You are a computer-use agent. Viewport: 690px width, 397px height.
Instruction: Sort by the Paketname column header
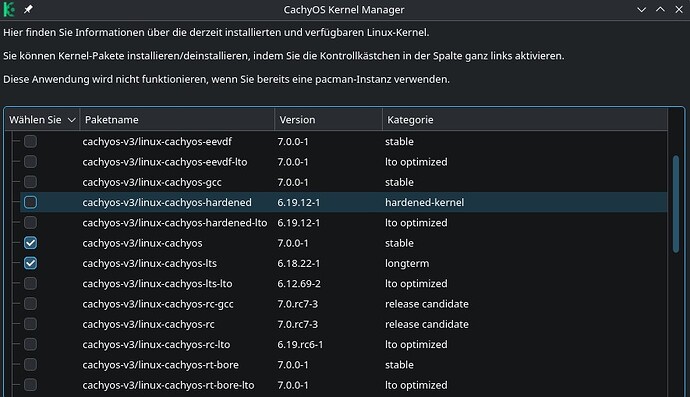click(177, 120)
